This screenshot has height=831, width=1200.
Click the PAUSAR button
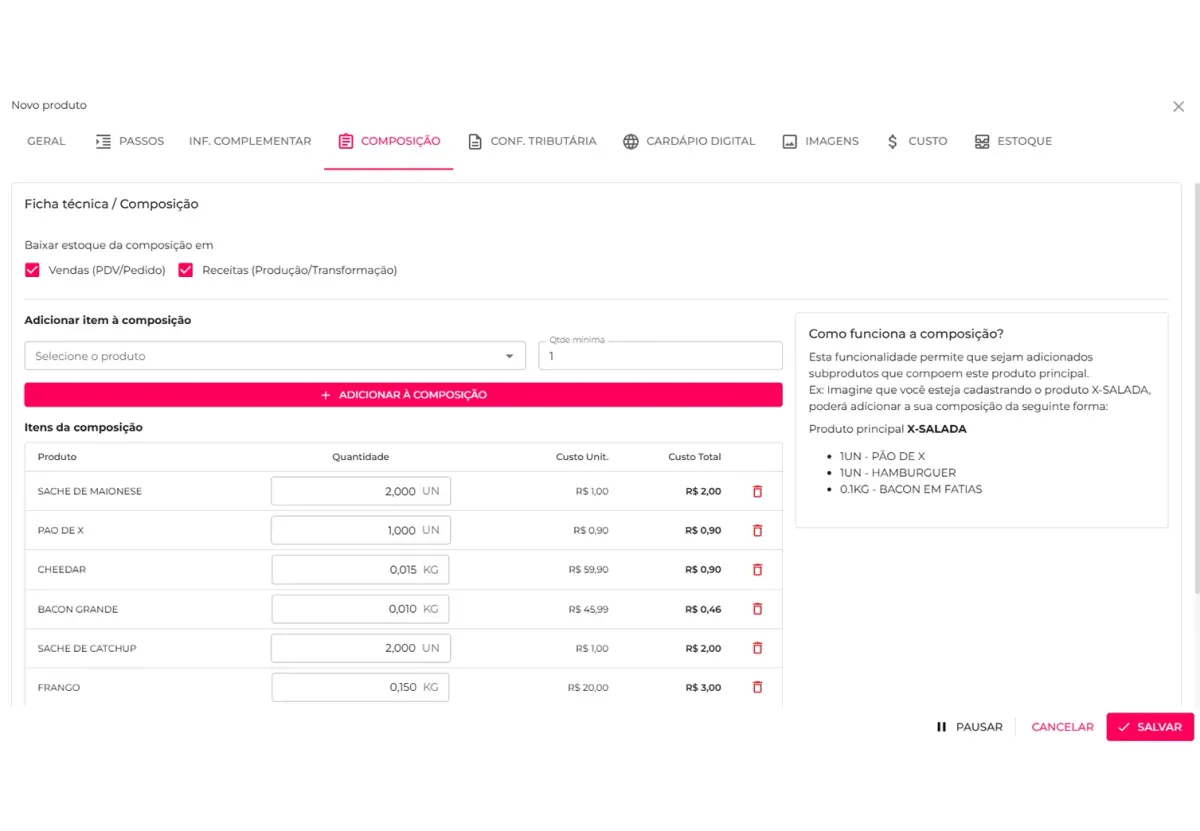pos(969,727)
